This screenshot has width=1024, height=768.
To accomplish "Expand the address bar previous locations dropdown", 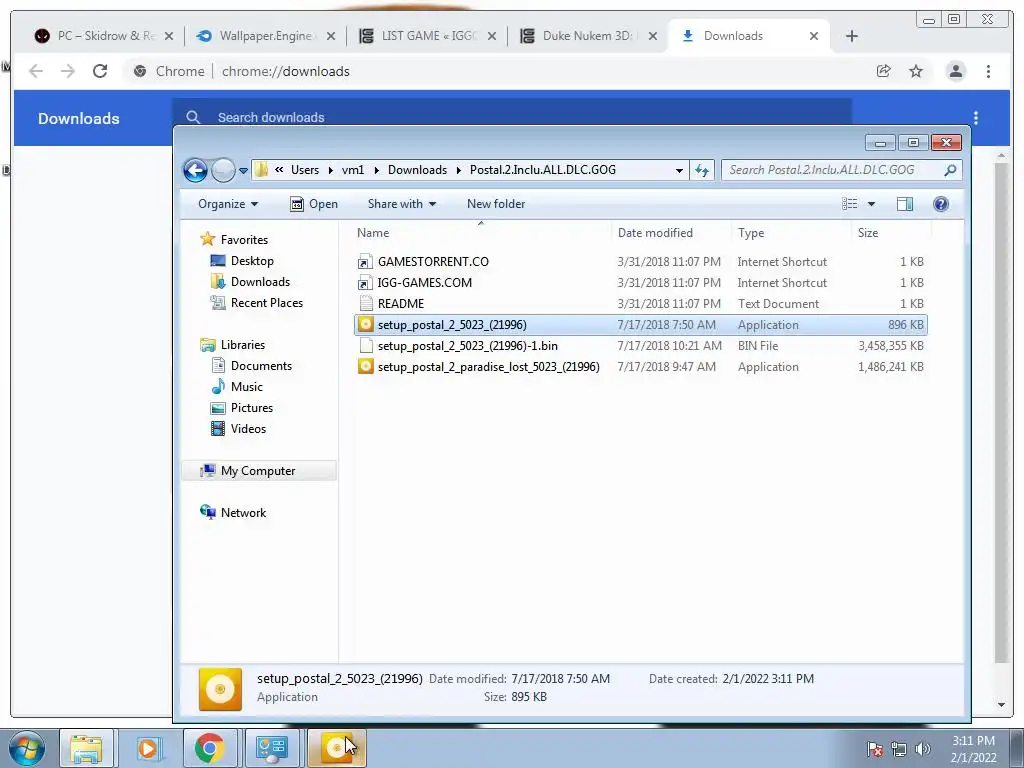I will pos(679,170).
